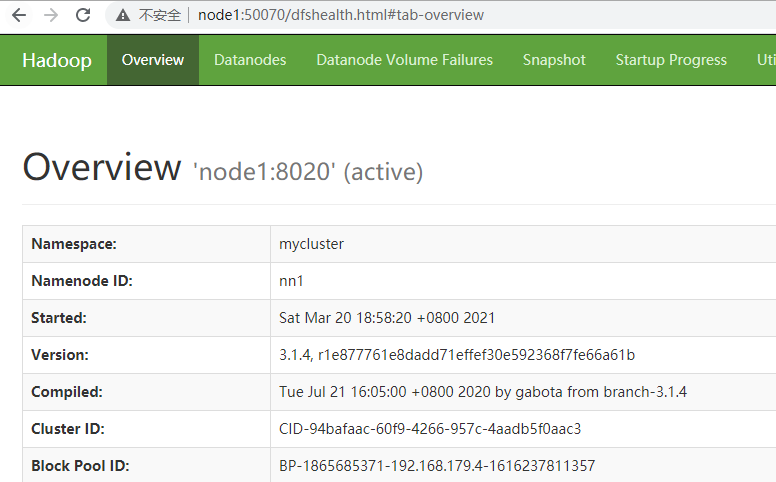The height and width of the screenshot is (482, 776).
Task: Click the browser back arrow
Action: pos(19,15)
